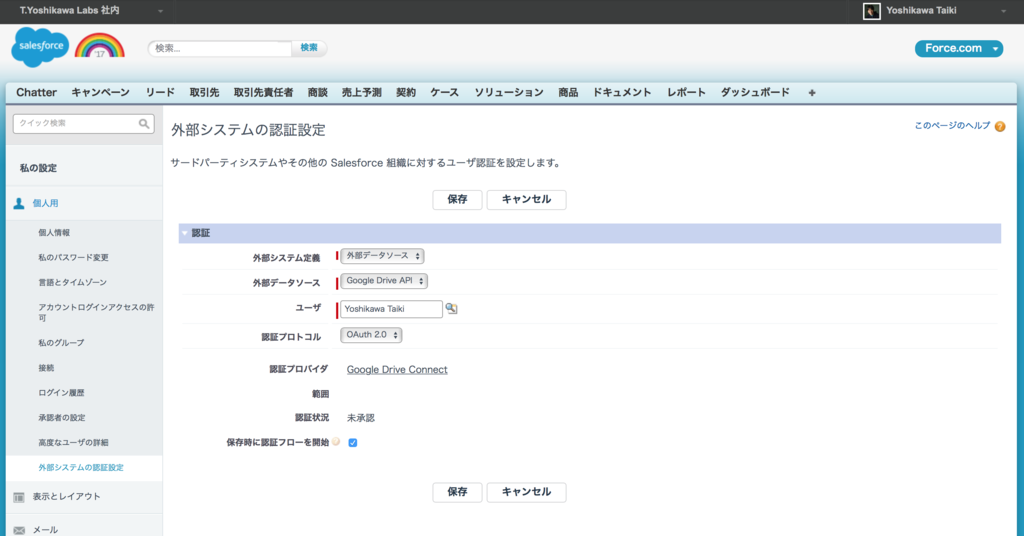Click the top キャンセル button
This screenshot has width=1024, height=536.
[x=526, y=200]
